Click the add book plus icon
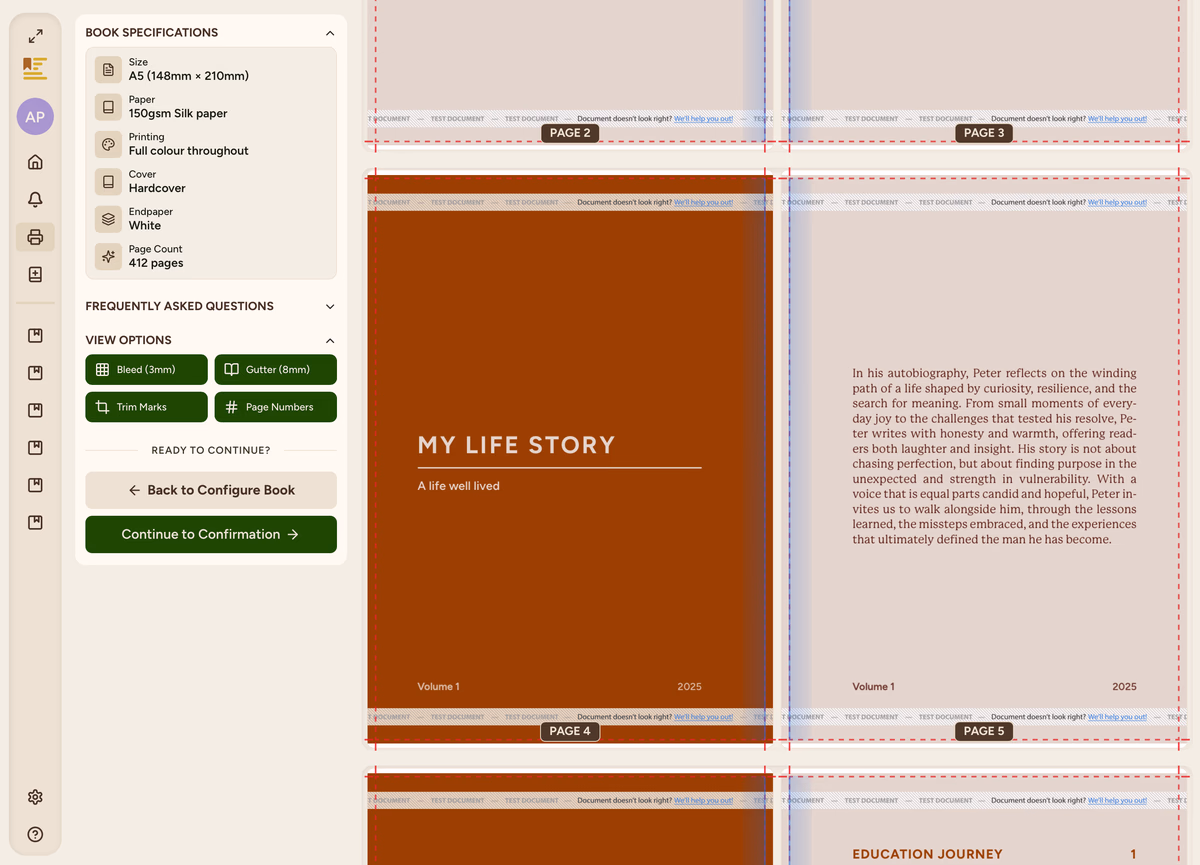 (x=35, y=275)
